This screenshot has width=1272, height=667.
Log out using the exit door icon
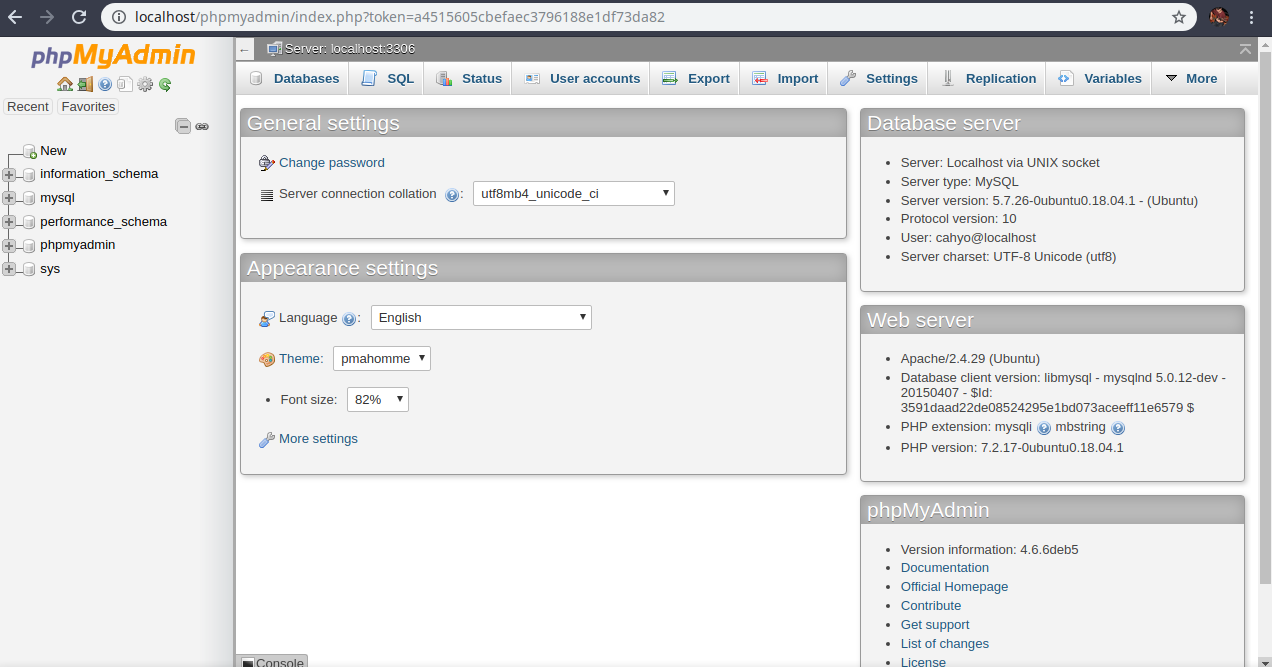point(85,84)
